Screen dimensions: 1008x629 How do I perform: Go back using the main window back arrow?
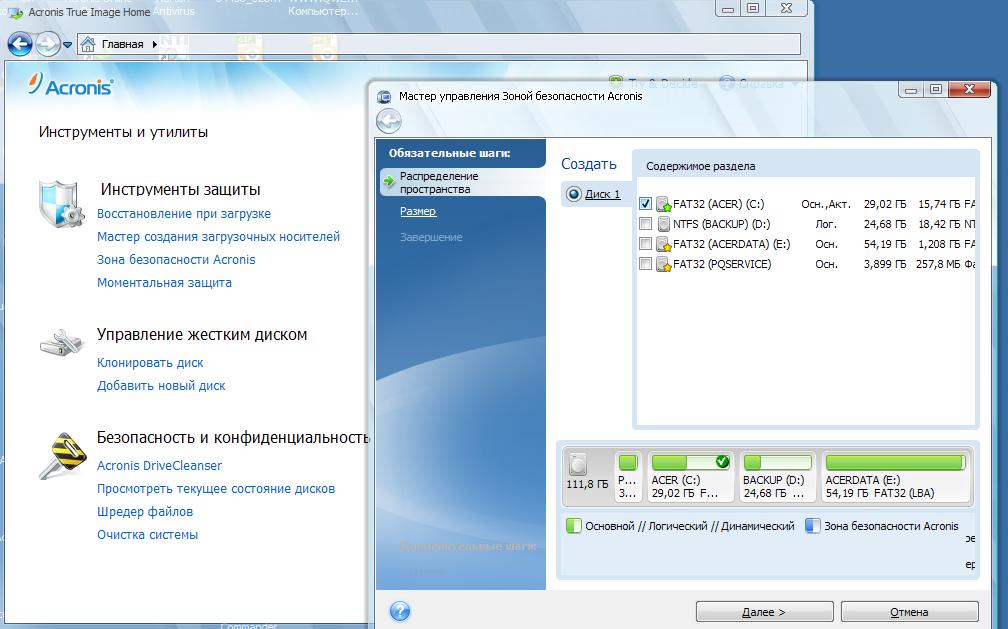(x=20, y=44)
